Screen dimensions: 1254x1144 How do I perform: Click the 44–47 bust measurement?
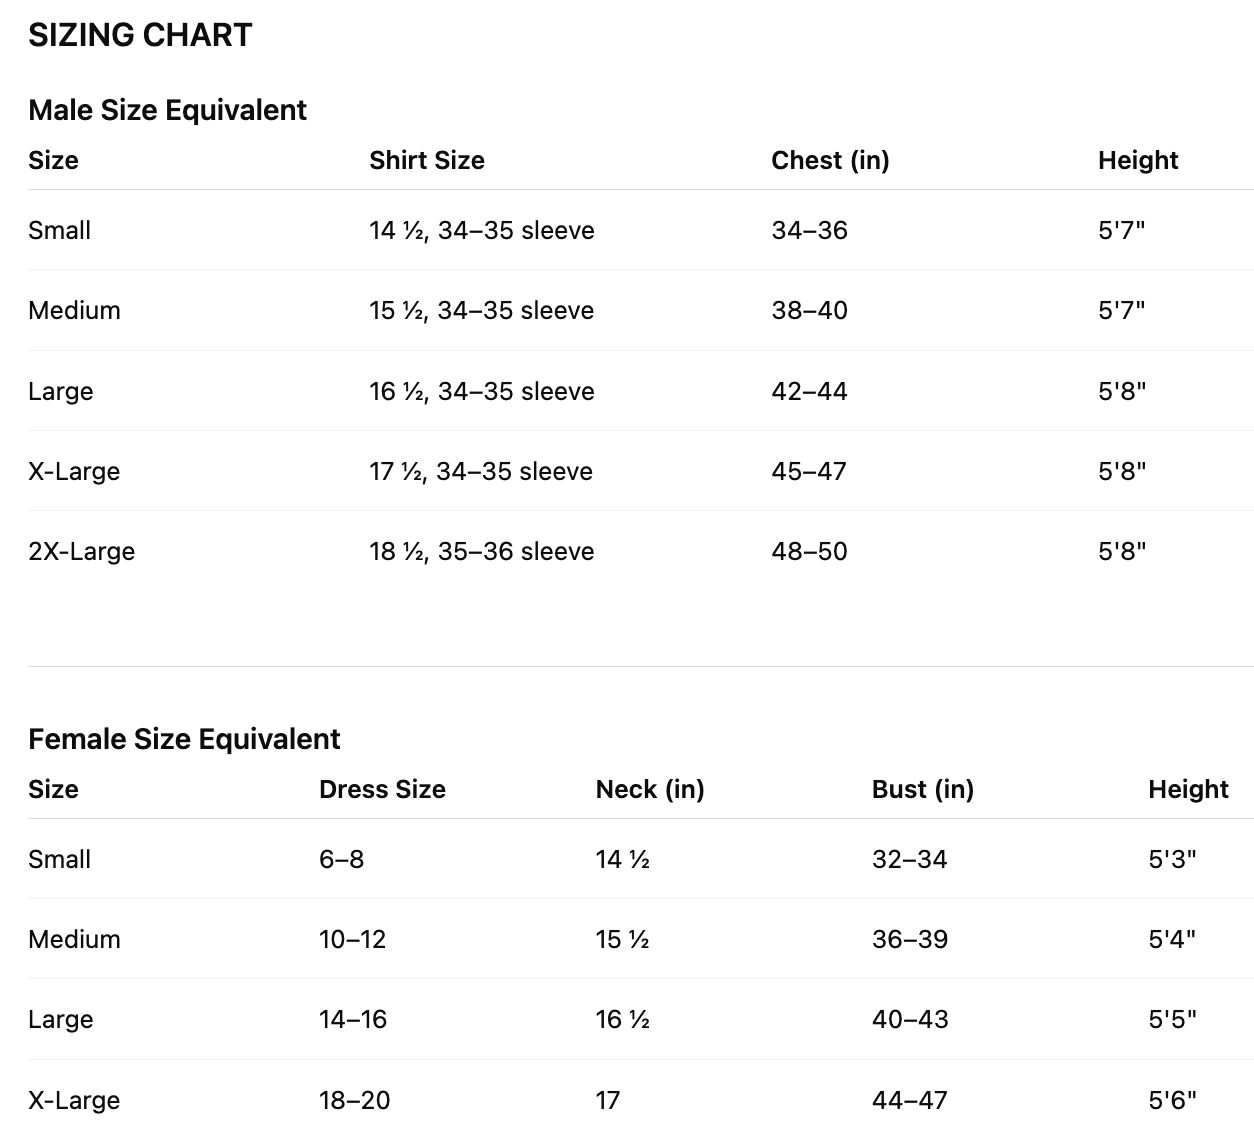coord(910,1100)
